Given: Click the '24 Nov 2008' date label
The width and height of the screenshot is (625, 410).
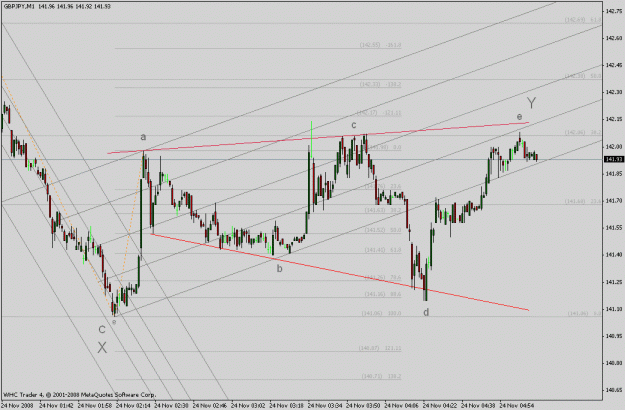Looking at the screenshot, I should point(17,405).
